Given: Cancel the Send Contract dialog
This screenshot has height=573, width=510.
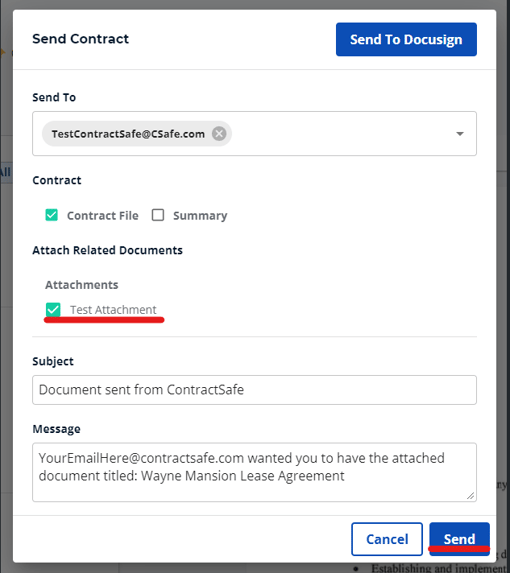Looking at the screenshot, I should click(x=387, y=539).
